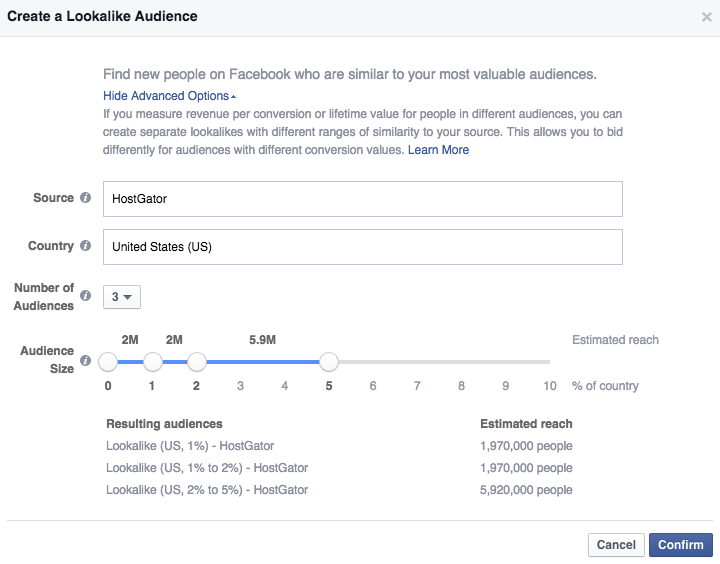Click the 6 mark on slider scale

pos(373,386)
